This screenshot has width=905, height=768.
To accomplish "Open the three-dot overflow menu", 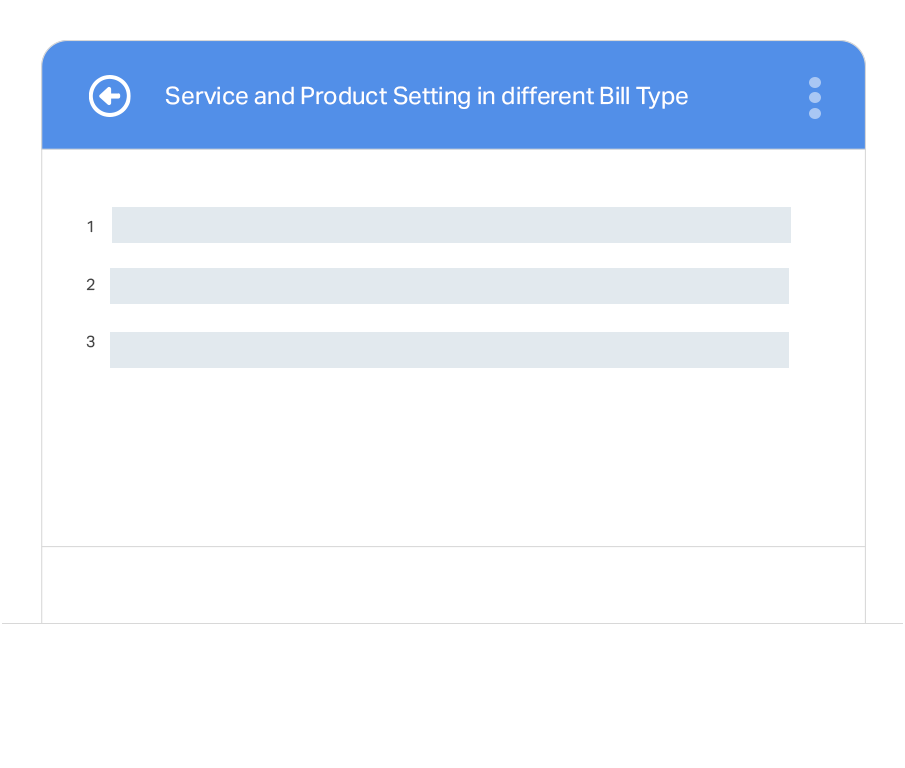I will click(x=814, y=98).
